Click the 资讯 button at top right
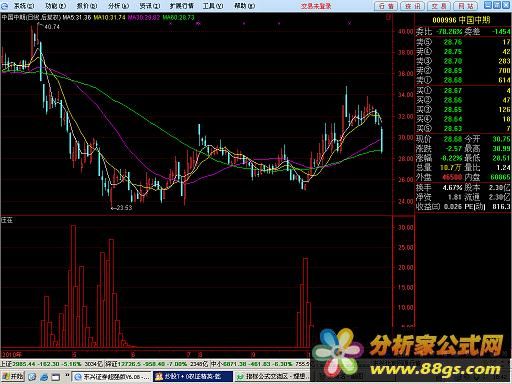The image size is (512, 384). pos(413,6)
